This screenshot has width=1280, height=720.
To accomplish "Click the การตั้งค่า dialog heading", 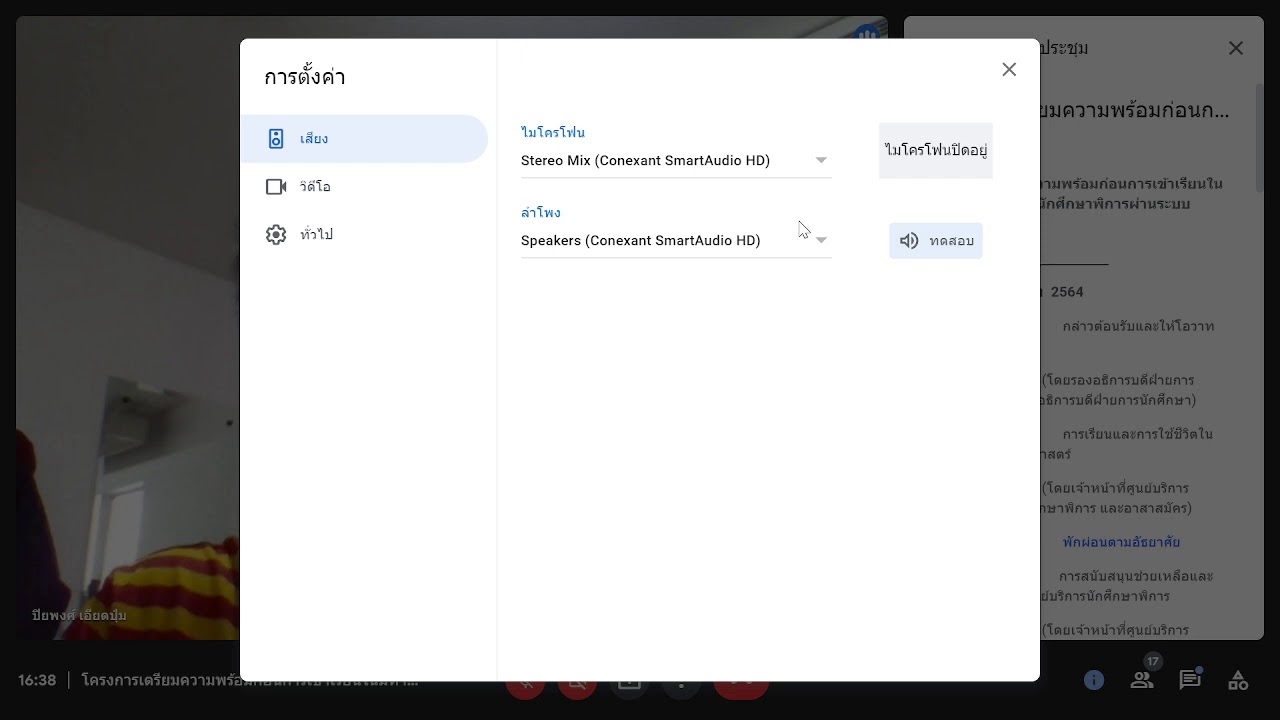I will [x=305, y=77].
